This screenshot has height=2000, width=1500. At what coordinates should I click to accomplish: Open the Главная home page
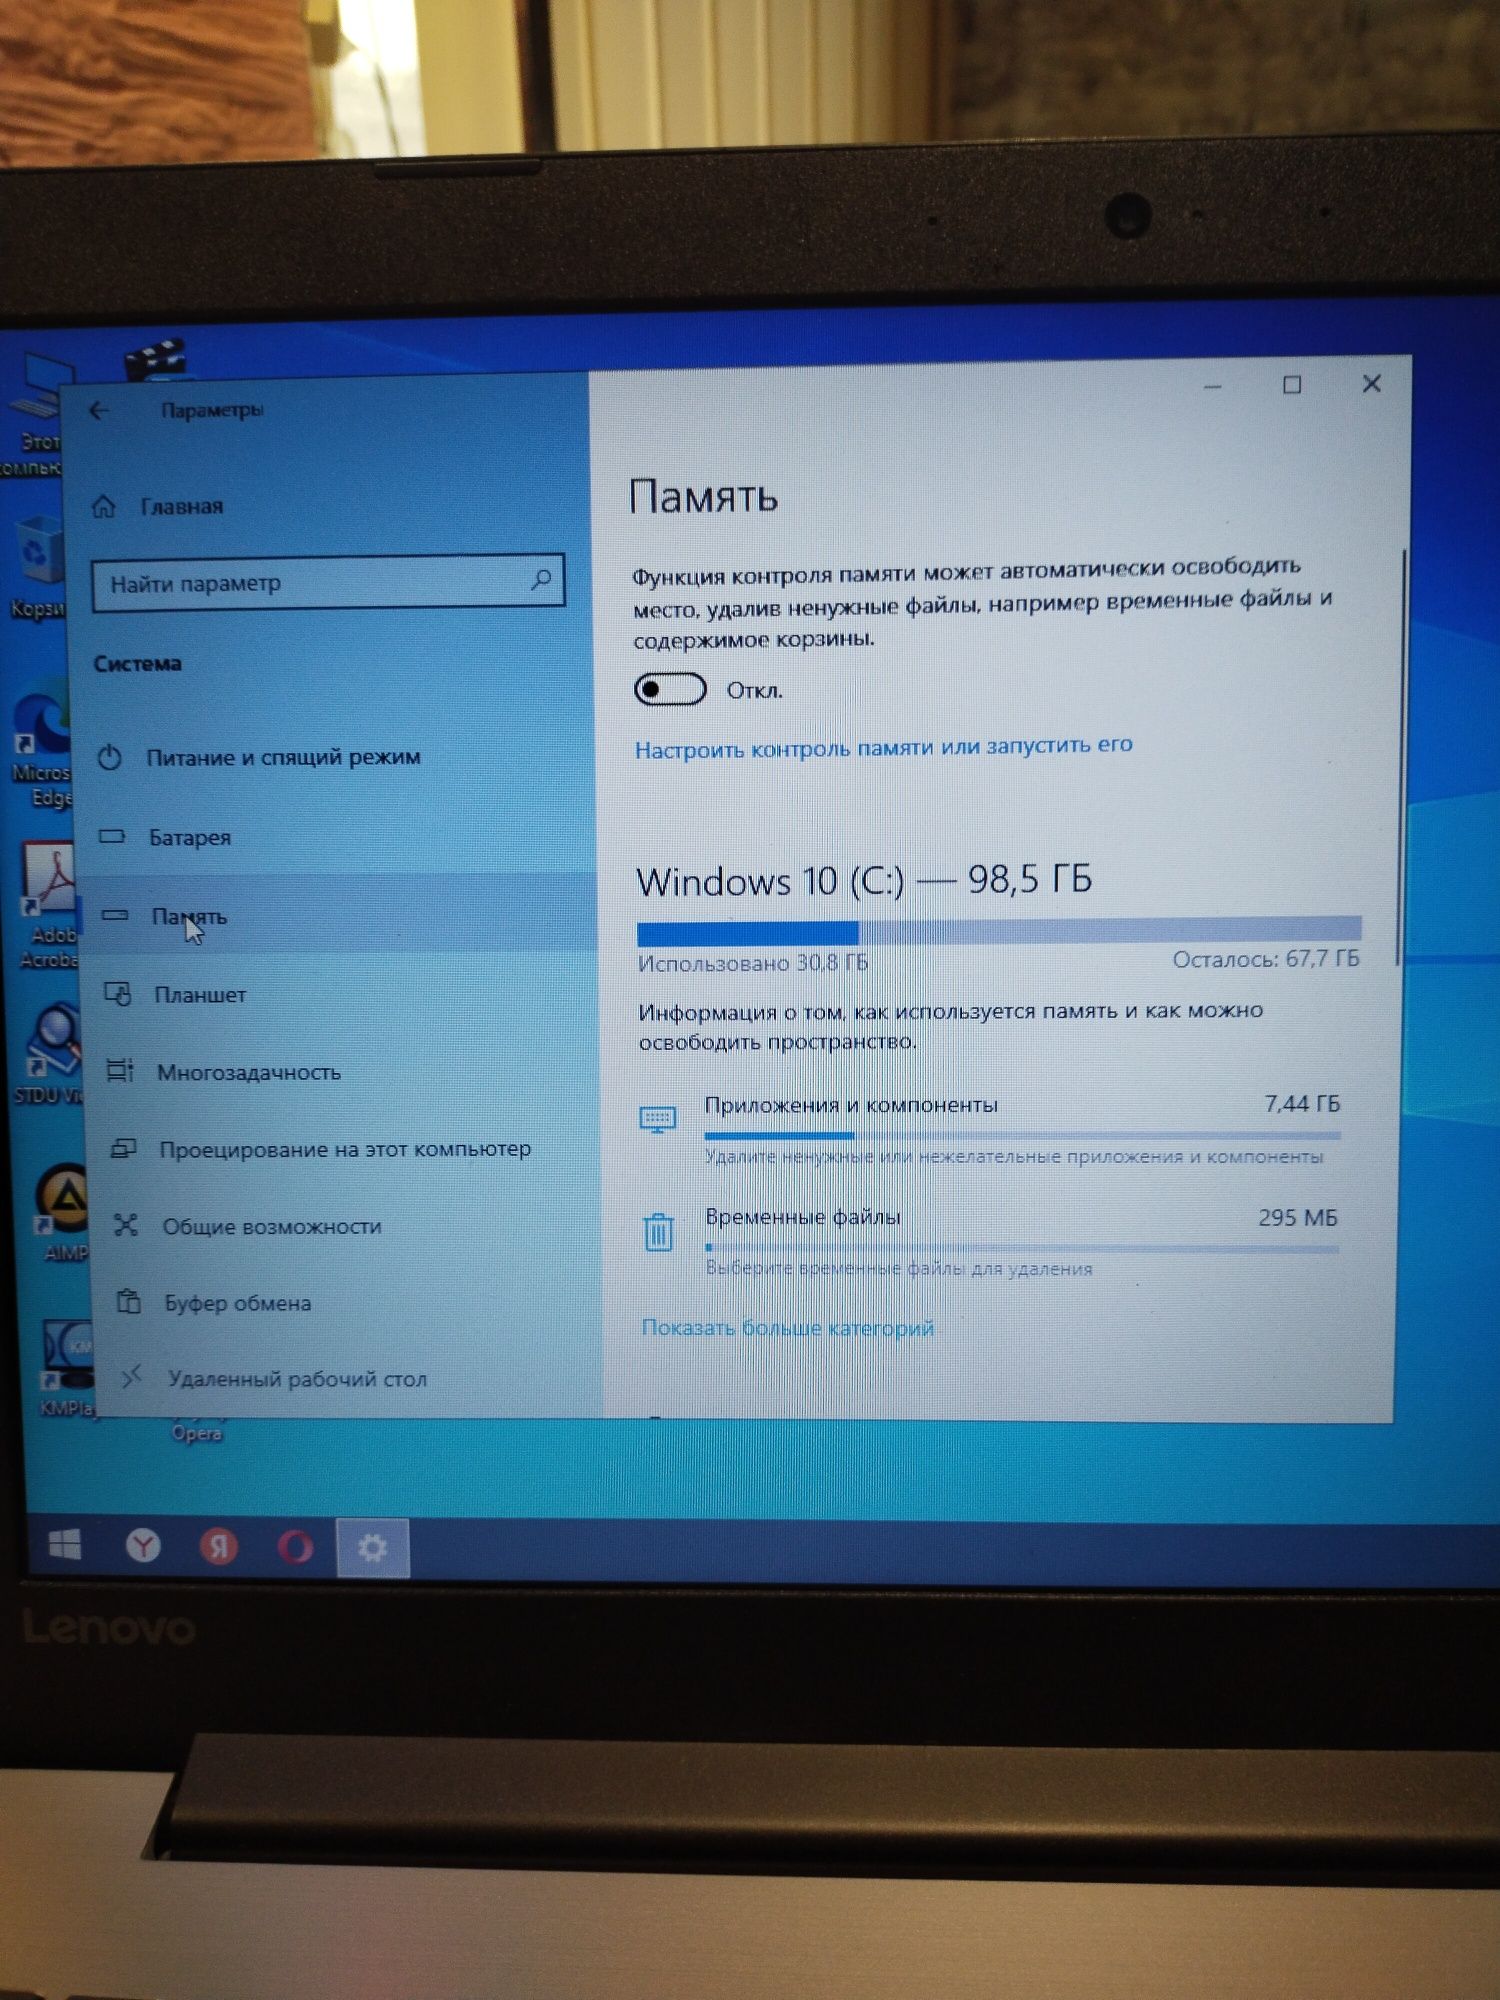click(181, 507)
